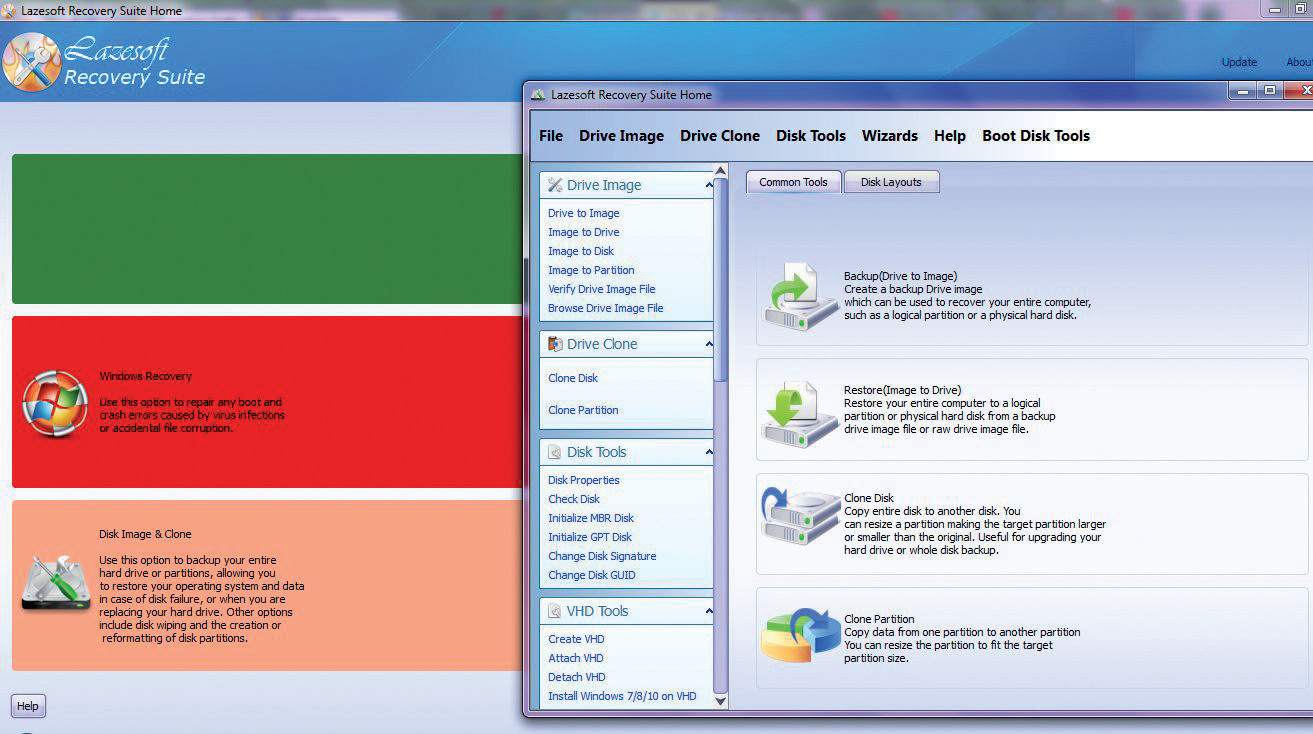Click the Initialize GPT Disk link

tap(590, 537)
